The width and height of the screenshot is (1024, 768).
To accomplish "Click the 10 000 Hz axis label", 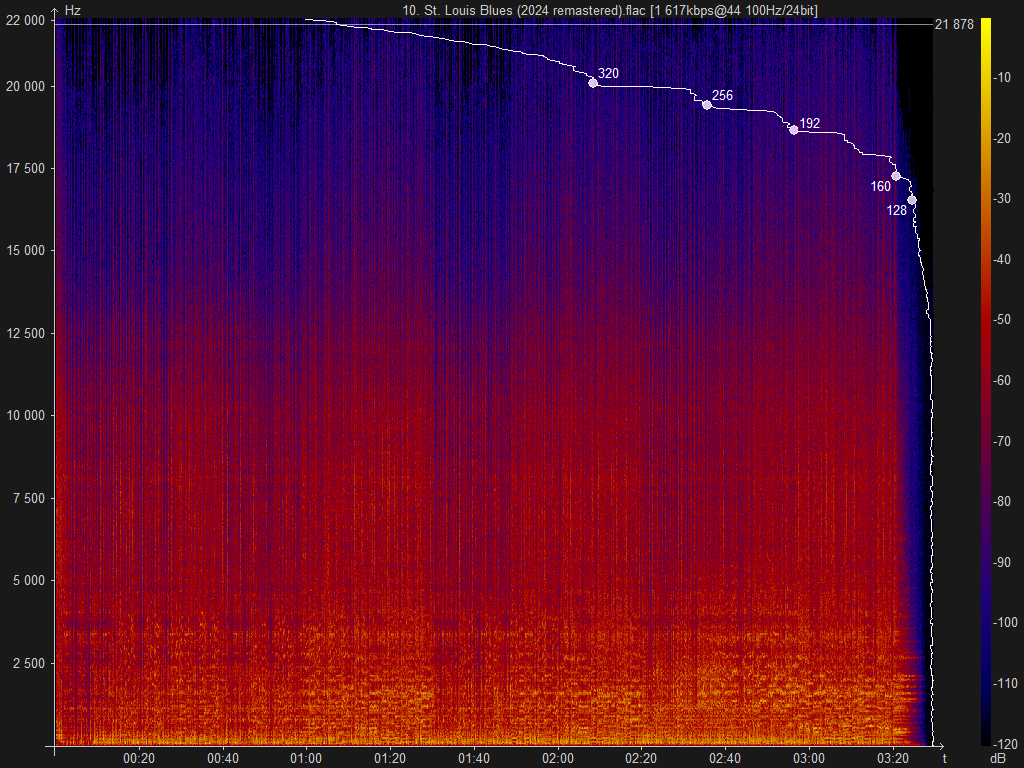I will coord(25,416).
